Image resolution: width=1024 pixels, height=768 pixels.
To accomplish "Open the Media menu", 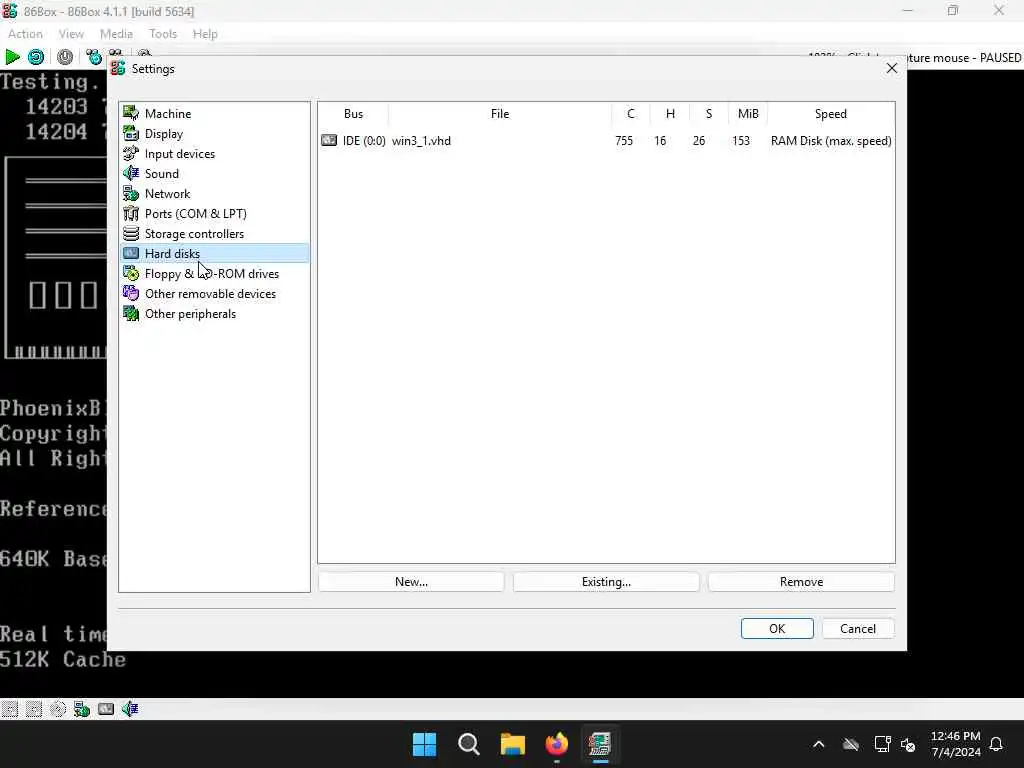I will 116,34.
